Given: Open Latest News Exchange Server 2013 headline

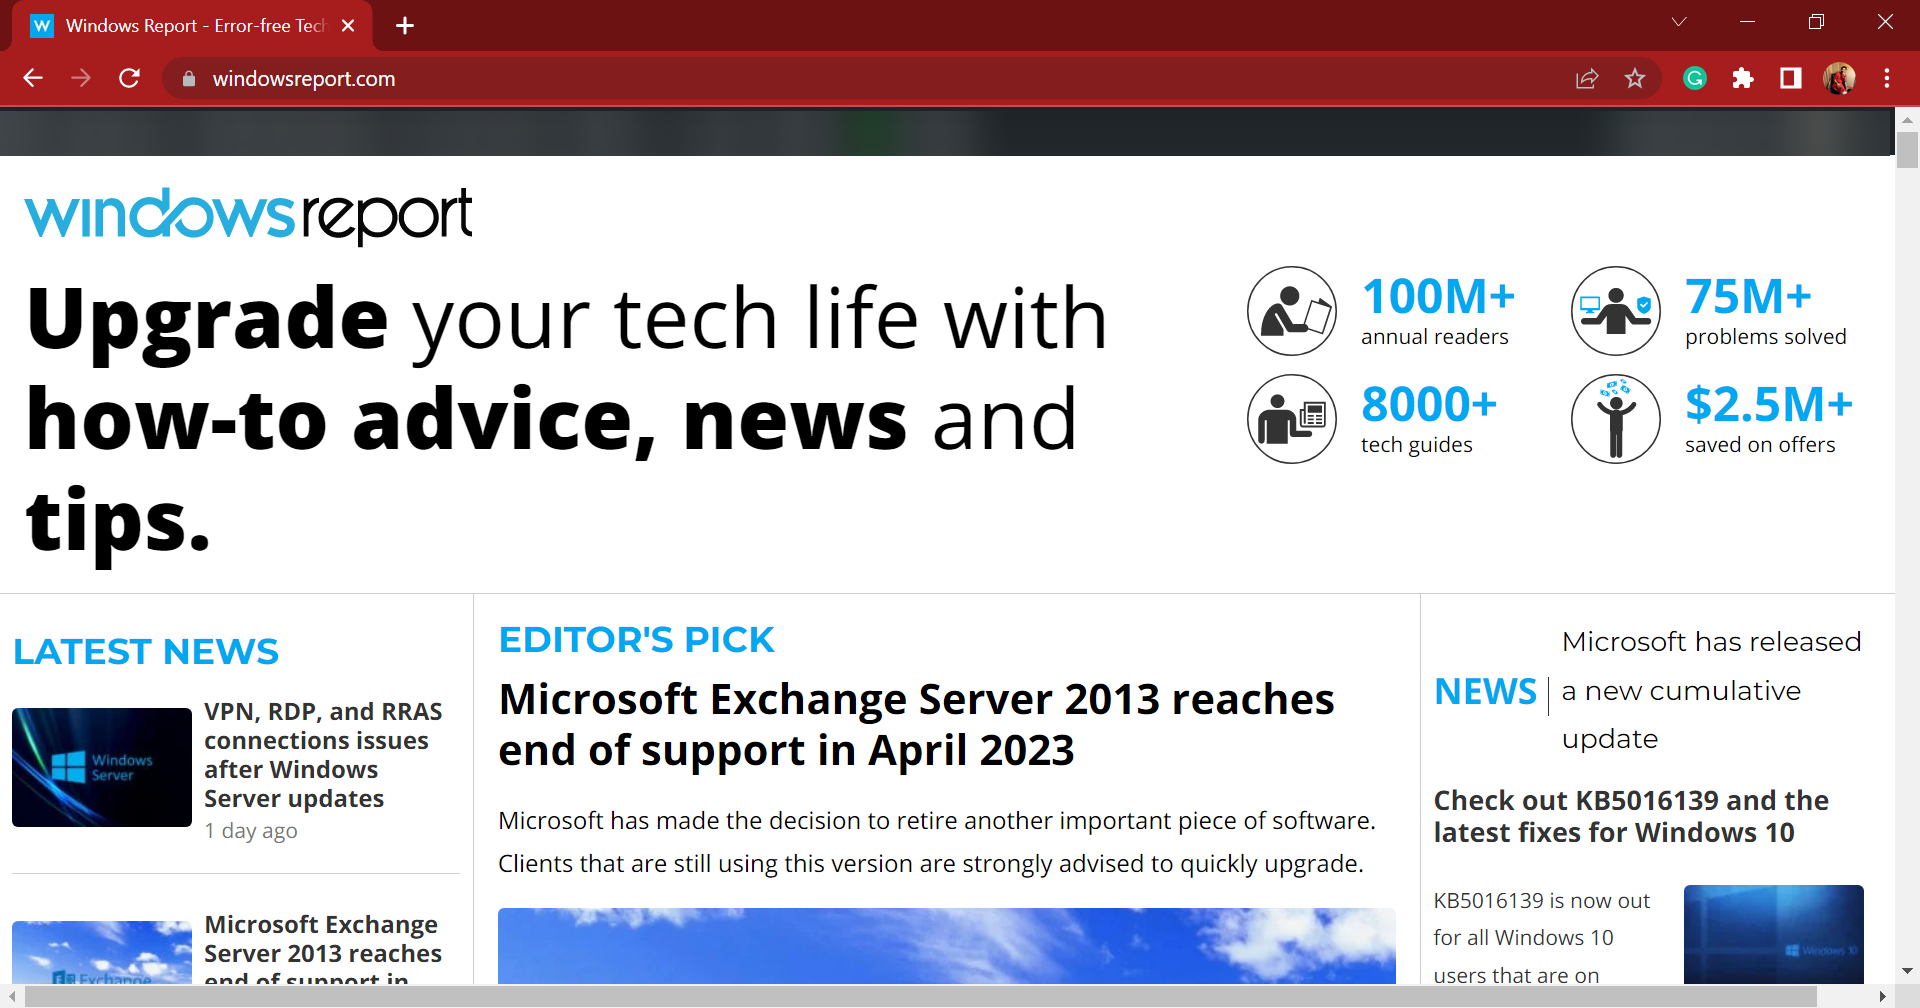Looking at the screenshot, I should click(x=323, y=948).
